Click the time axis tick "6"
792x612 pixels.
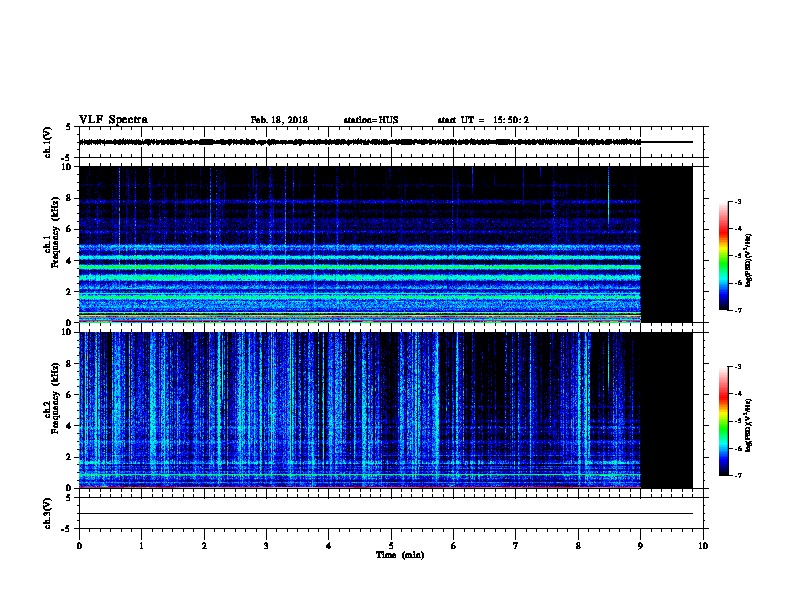pyautogui.click(x=453, y=545)
